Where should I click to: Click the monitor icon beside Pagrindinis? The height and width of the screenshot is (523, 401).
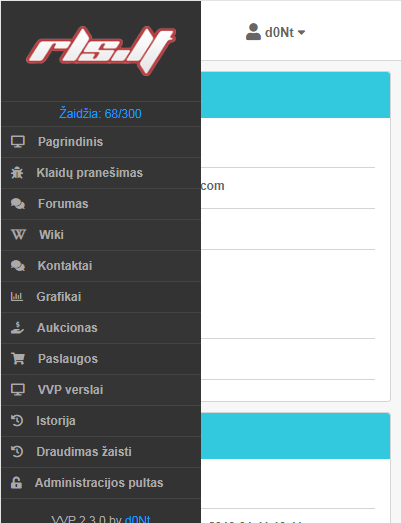(x=18, y=142)
